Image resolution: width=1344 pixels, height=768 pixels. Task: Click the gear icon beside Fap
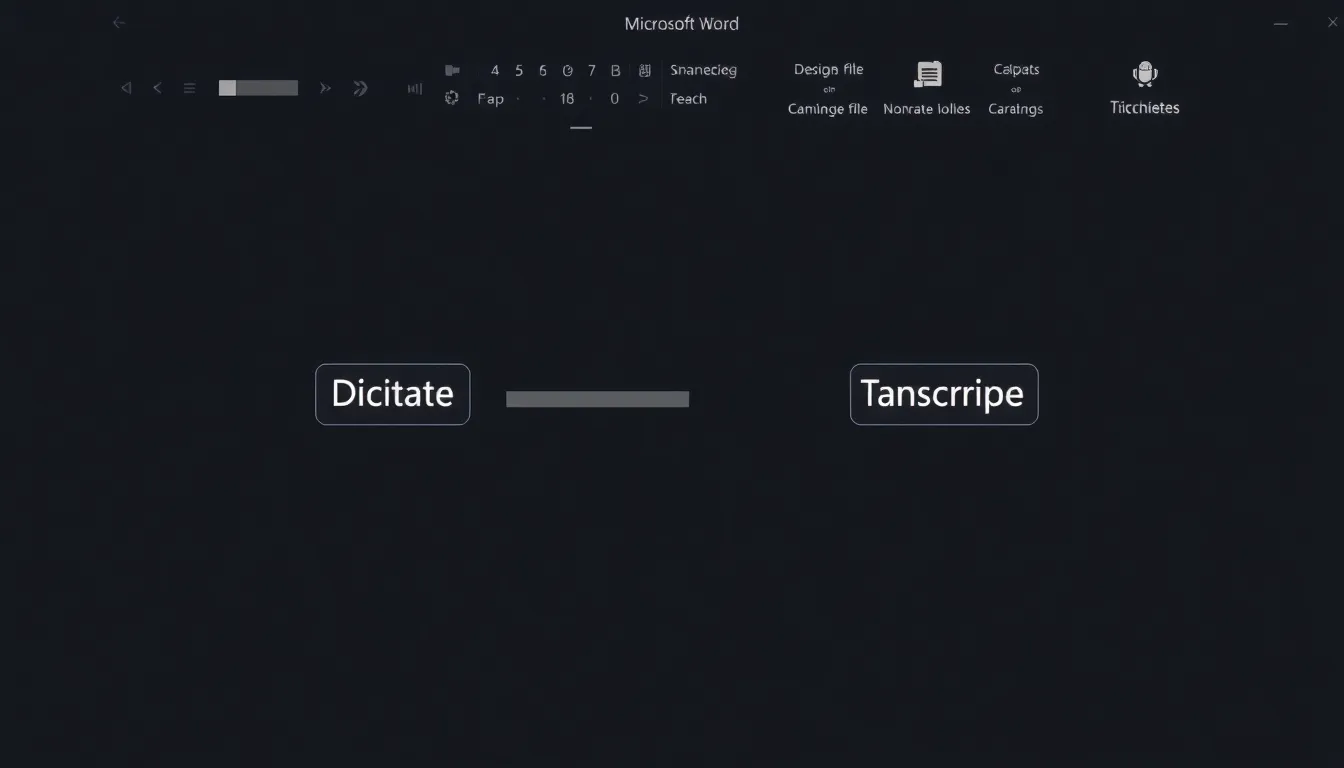pos(452,98)
